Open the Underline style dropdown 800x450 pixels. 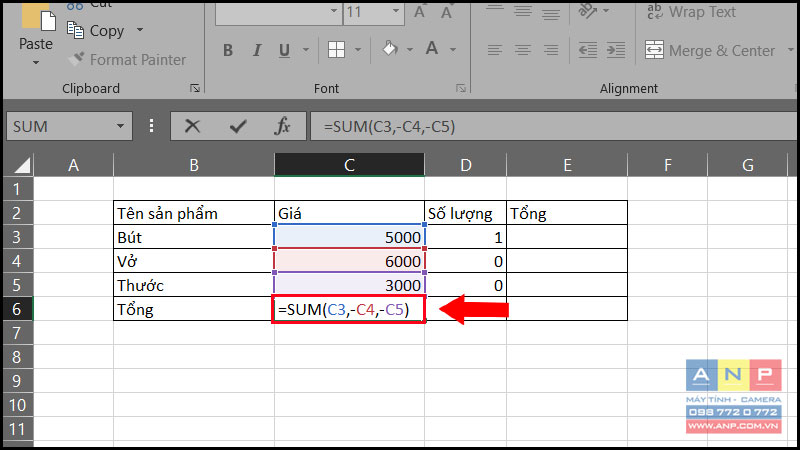(x=306, y=50)
